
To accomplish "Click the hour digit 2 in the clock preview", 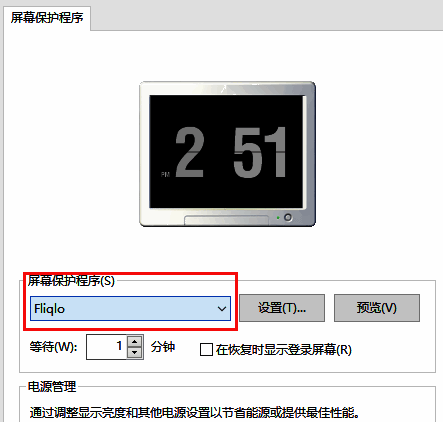I will 190,152.
